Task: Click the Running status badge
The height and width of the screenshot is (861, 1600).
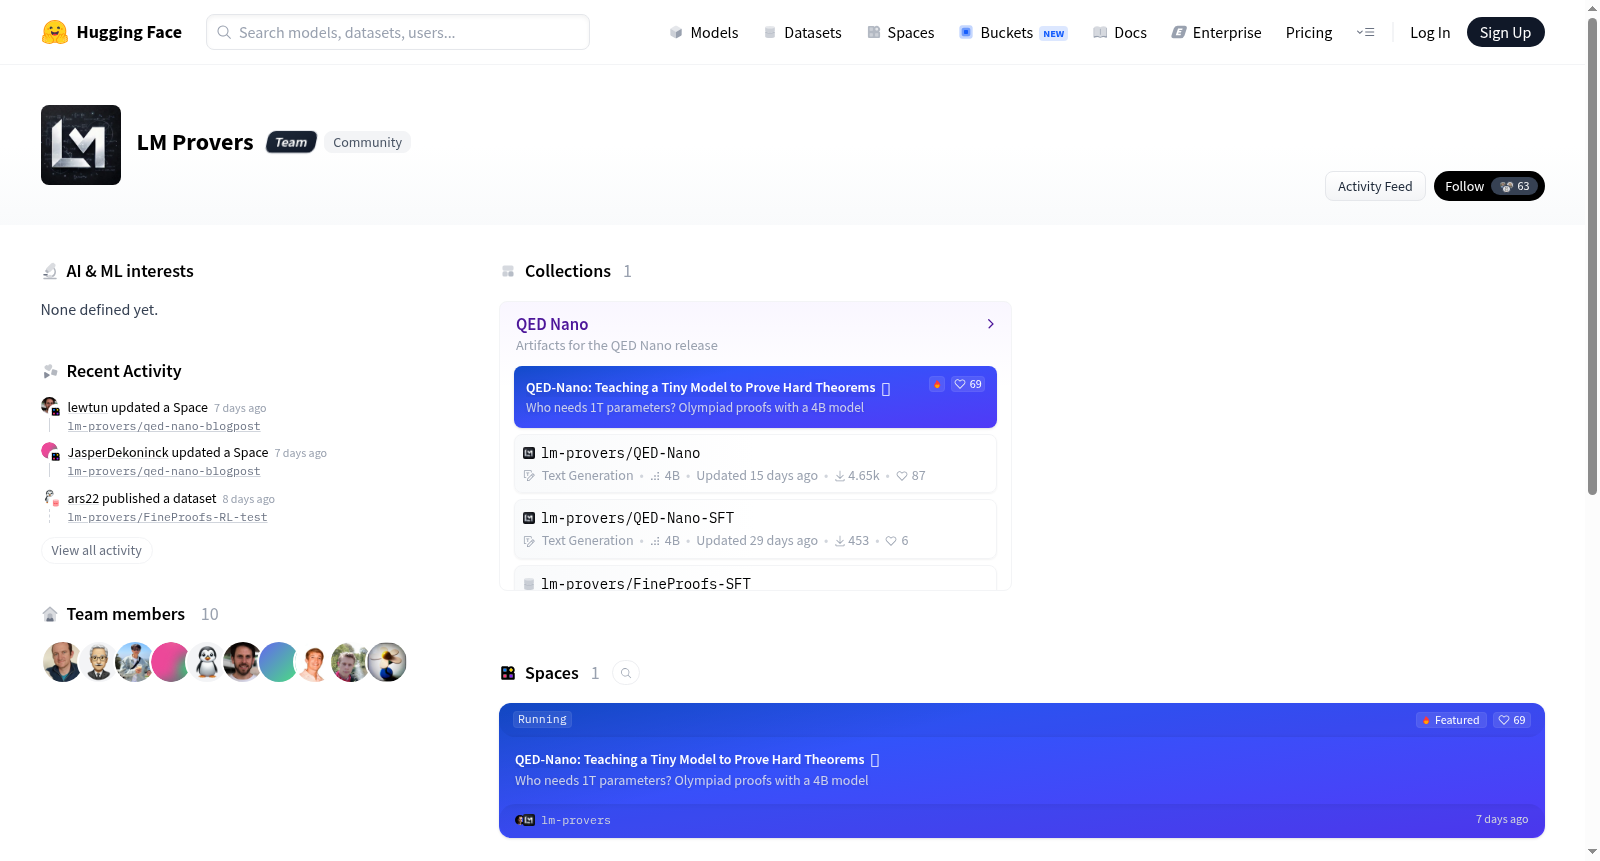Action: pyautogui.click(x=542, y=719)
